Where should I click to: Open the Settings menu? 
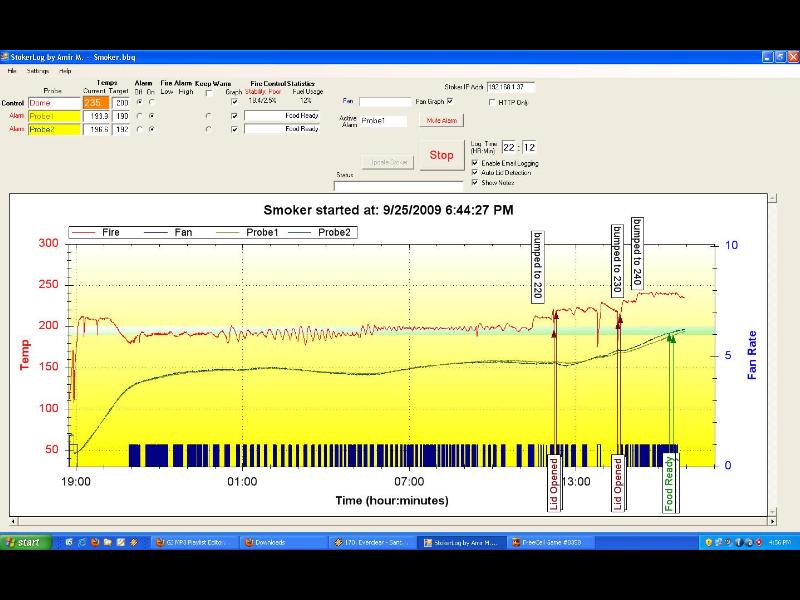[38, 71]
